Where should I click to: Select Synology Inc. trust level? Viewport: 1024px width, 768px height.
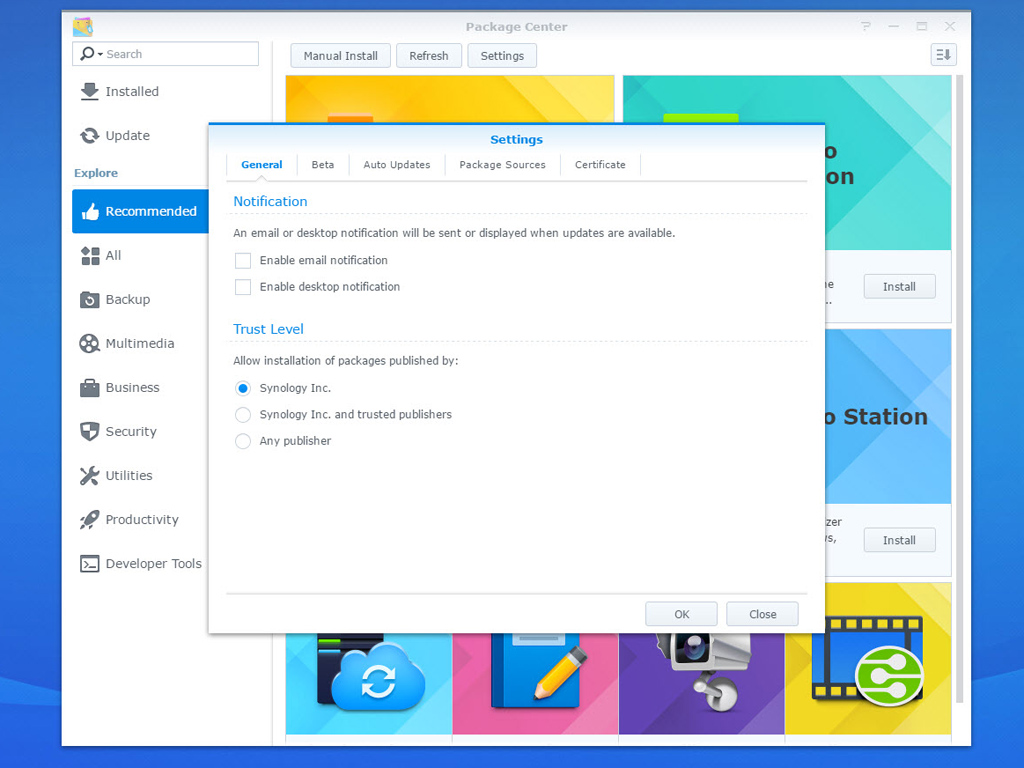243,389
